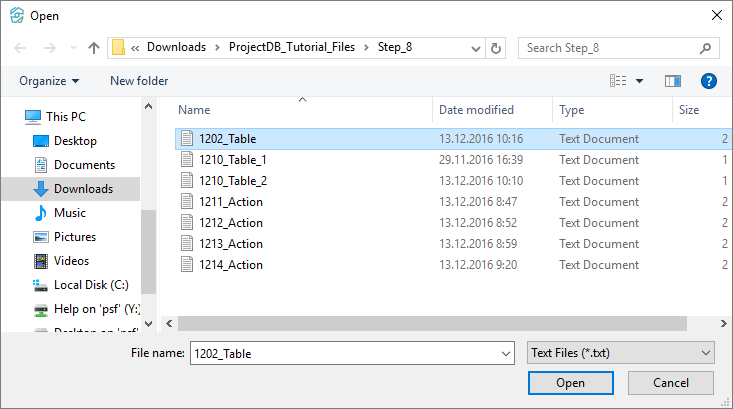Select the 1210_Table_1 file
733x409 pixels.
[x=232, y=160]
